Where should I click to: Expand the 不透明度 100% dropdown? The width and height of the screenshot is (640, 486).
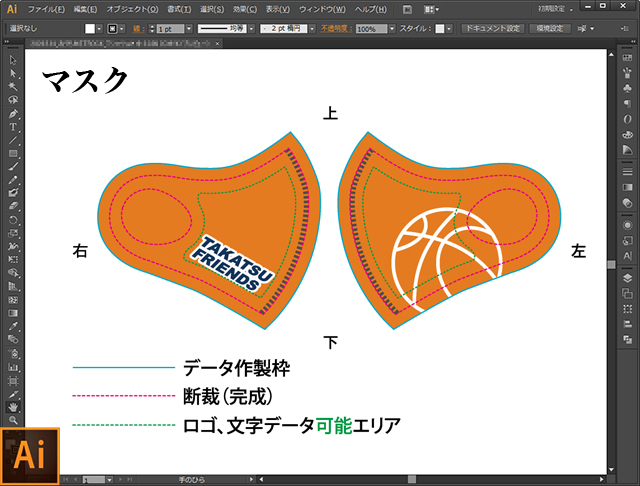pyautogui.click(x=392, y=29)
